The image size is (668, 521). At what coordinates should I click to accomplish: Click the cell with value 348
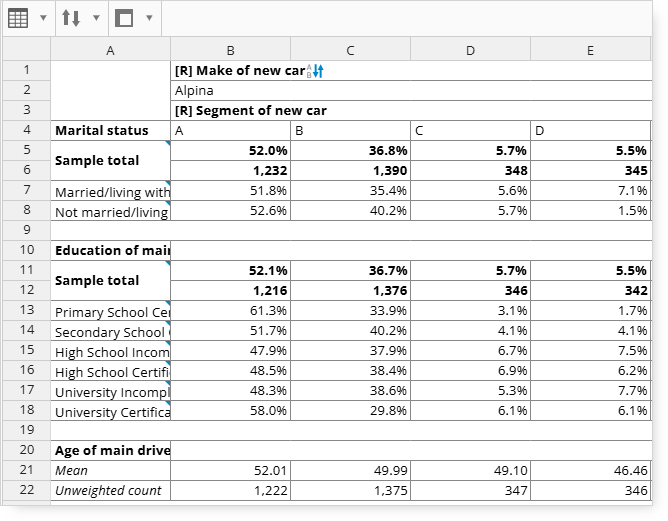470,170
